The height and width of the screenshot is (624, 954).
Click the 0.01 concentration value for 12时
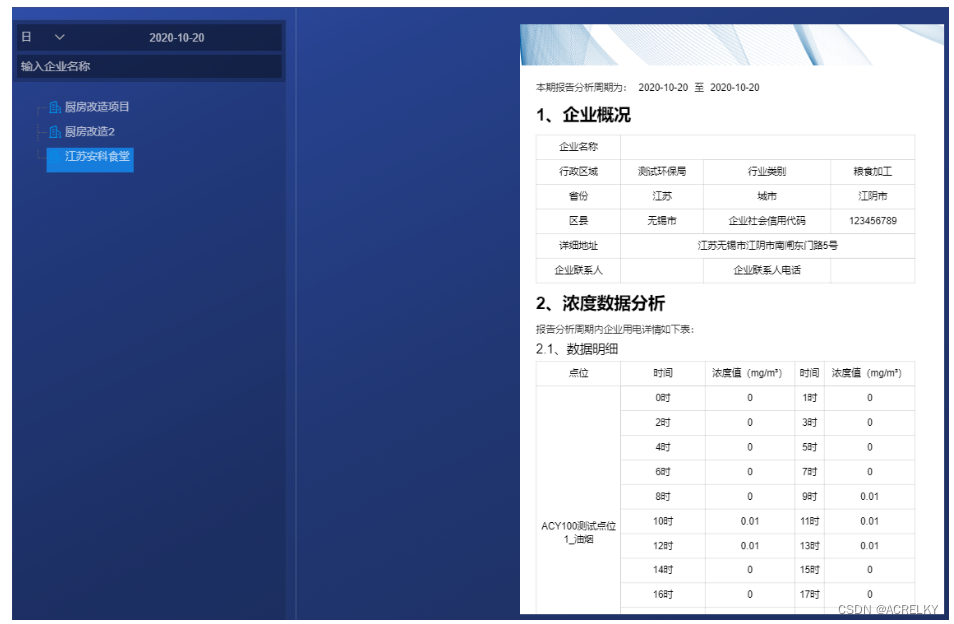tap(750, 546)
